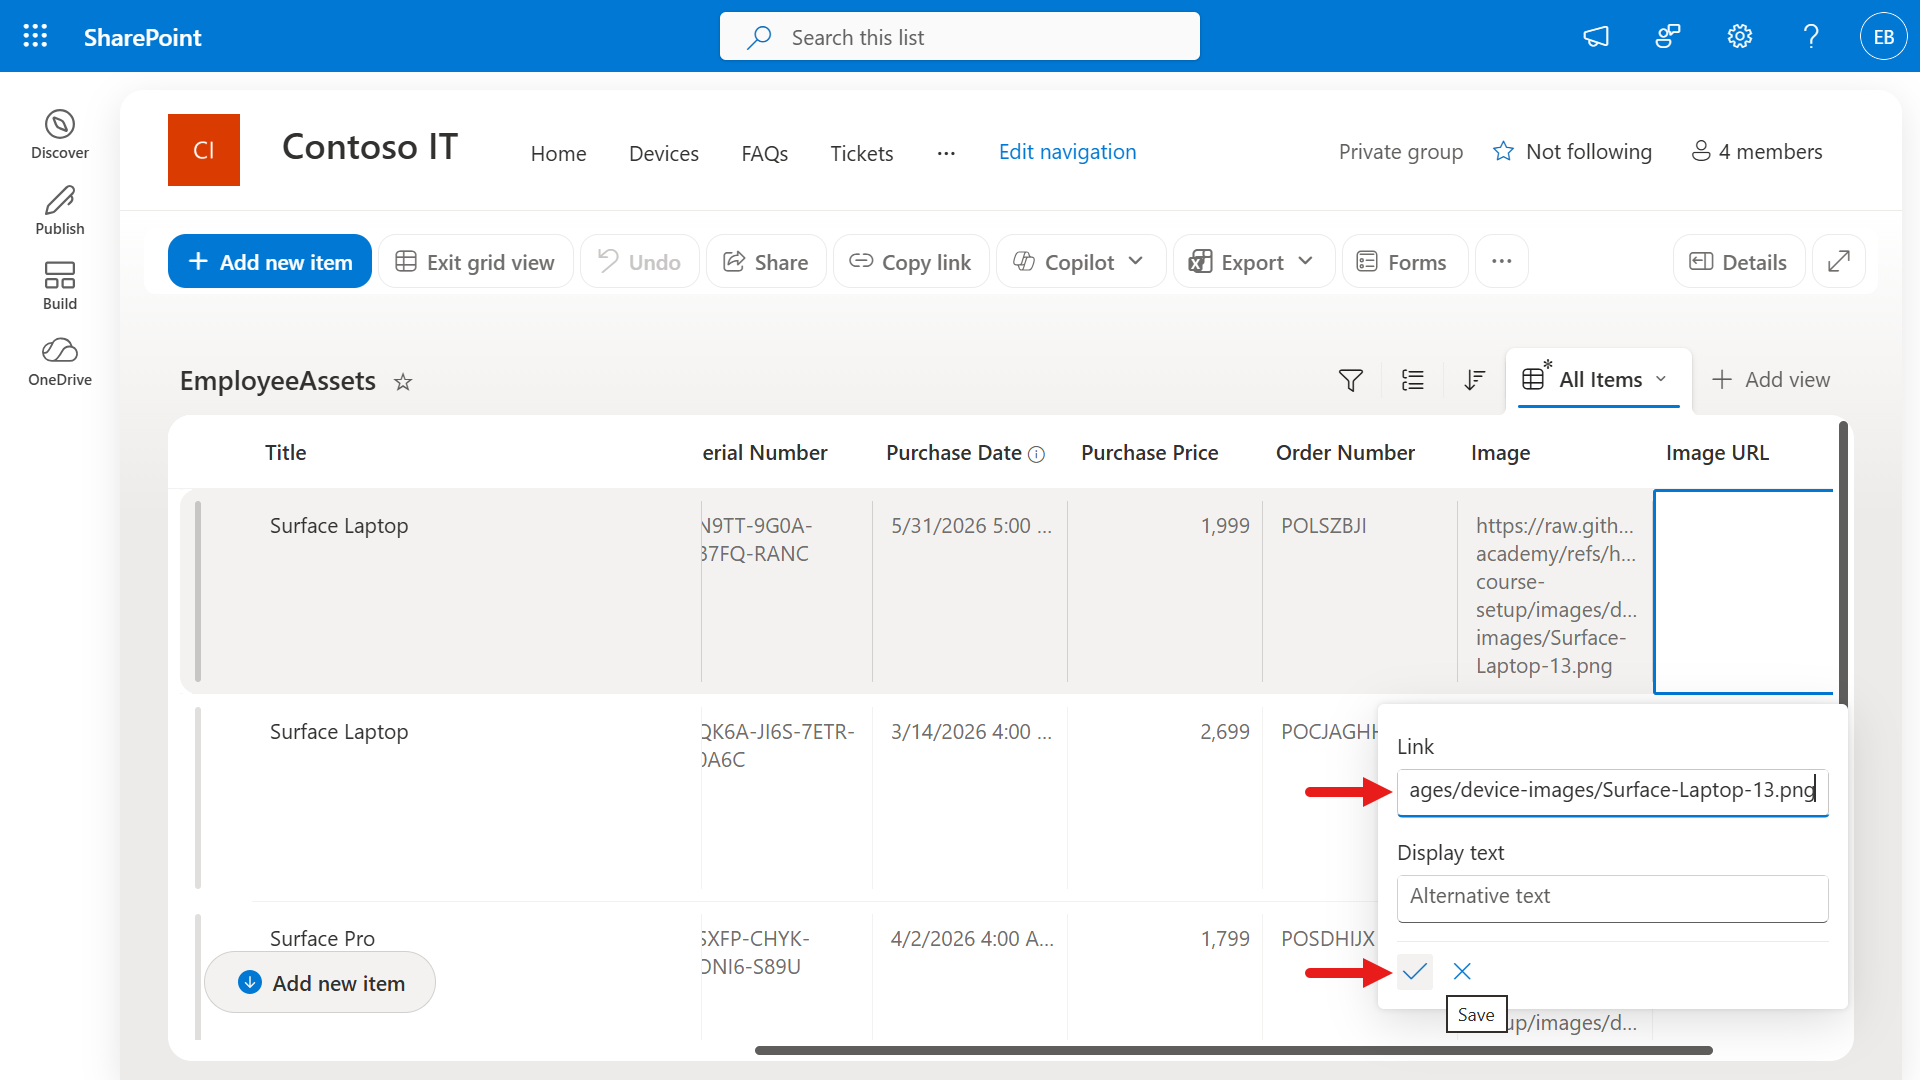The width and height of the screenshot is (1920, 1080).
Task: Open the EB account profile avatar
Action: pos(1884,37)
